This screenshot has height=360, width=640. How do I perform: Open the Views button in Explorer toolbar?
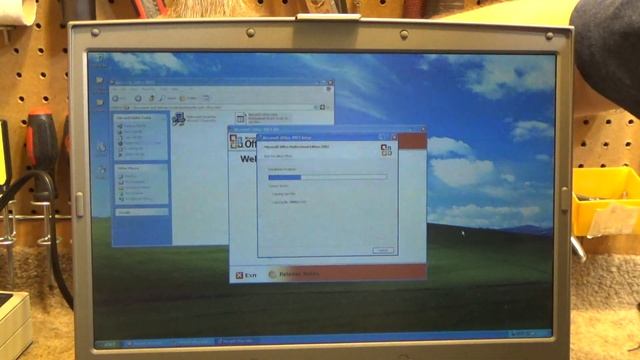[206, 98]
